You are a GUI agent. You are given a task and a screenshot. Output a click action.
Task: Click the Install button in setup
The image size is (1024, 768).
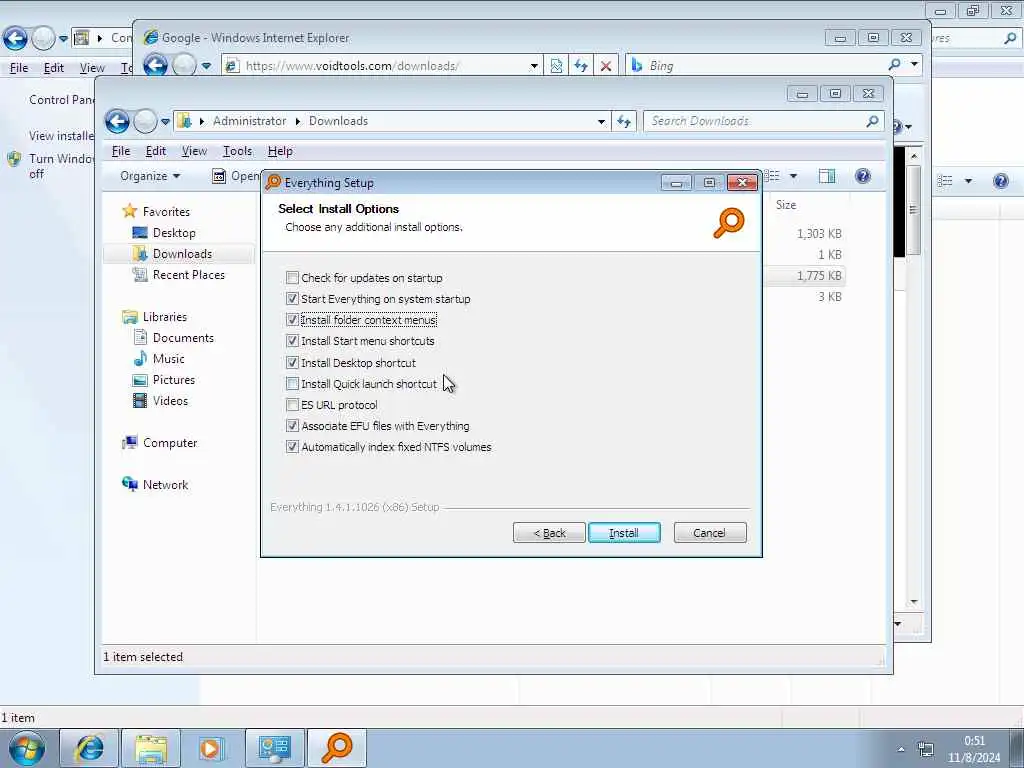[x=624, y=533]
